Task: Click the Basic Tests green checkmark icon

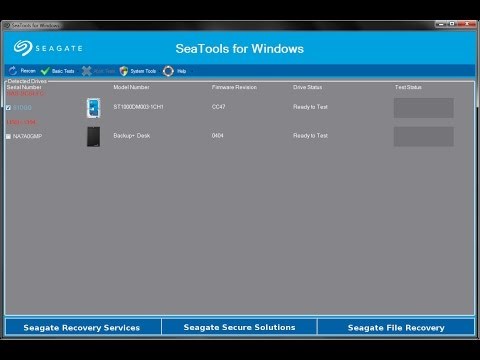Action: 45,71
